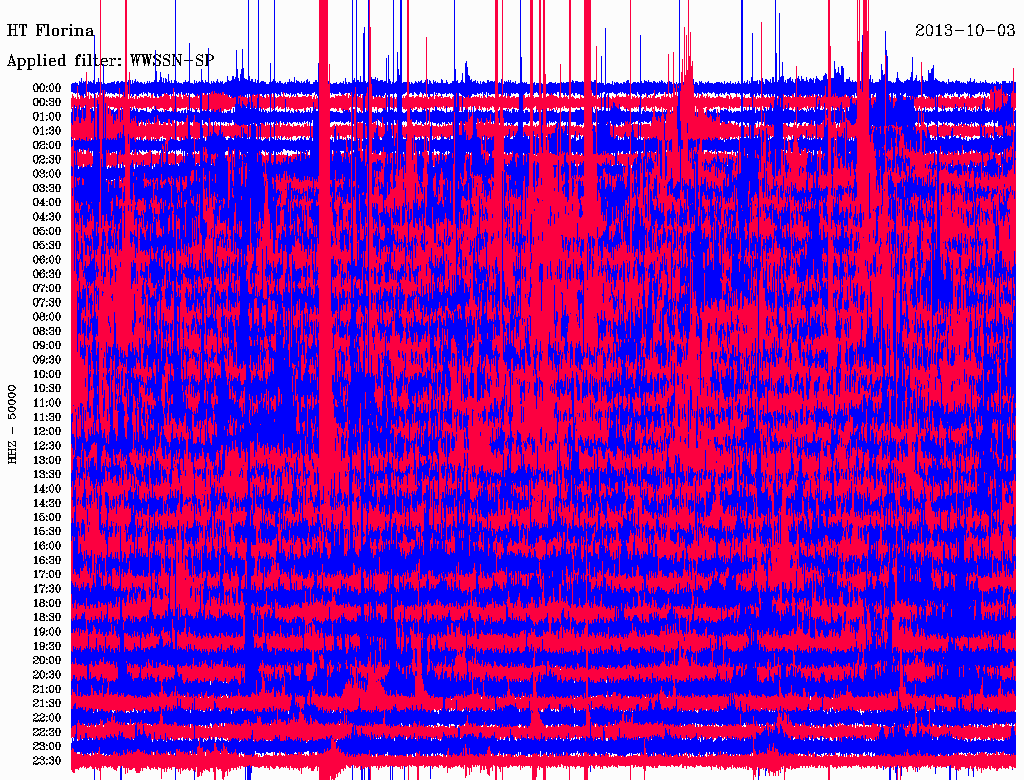Select the 20:30 time label
Screen dimensions: 1024x780
pyautogui.click(x=47, y=674)
